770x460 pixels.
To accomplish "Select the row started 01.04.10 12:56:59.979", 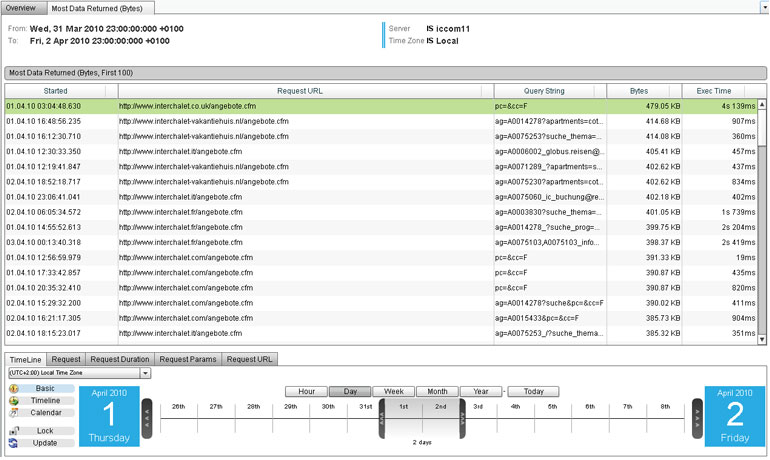I will (x=381, y=258).
